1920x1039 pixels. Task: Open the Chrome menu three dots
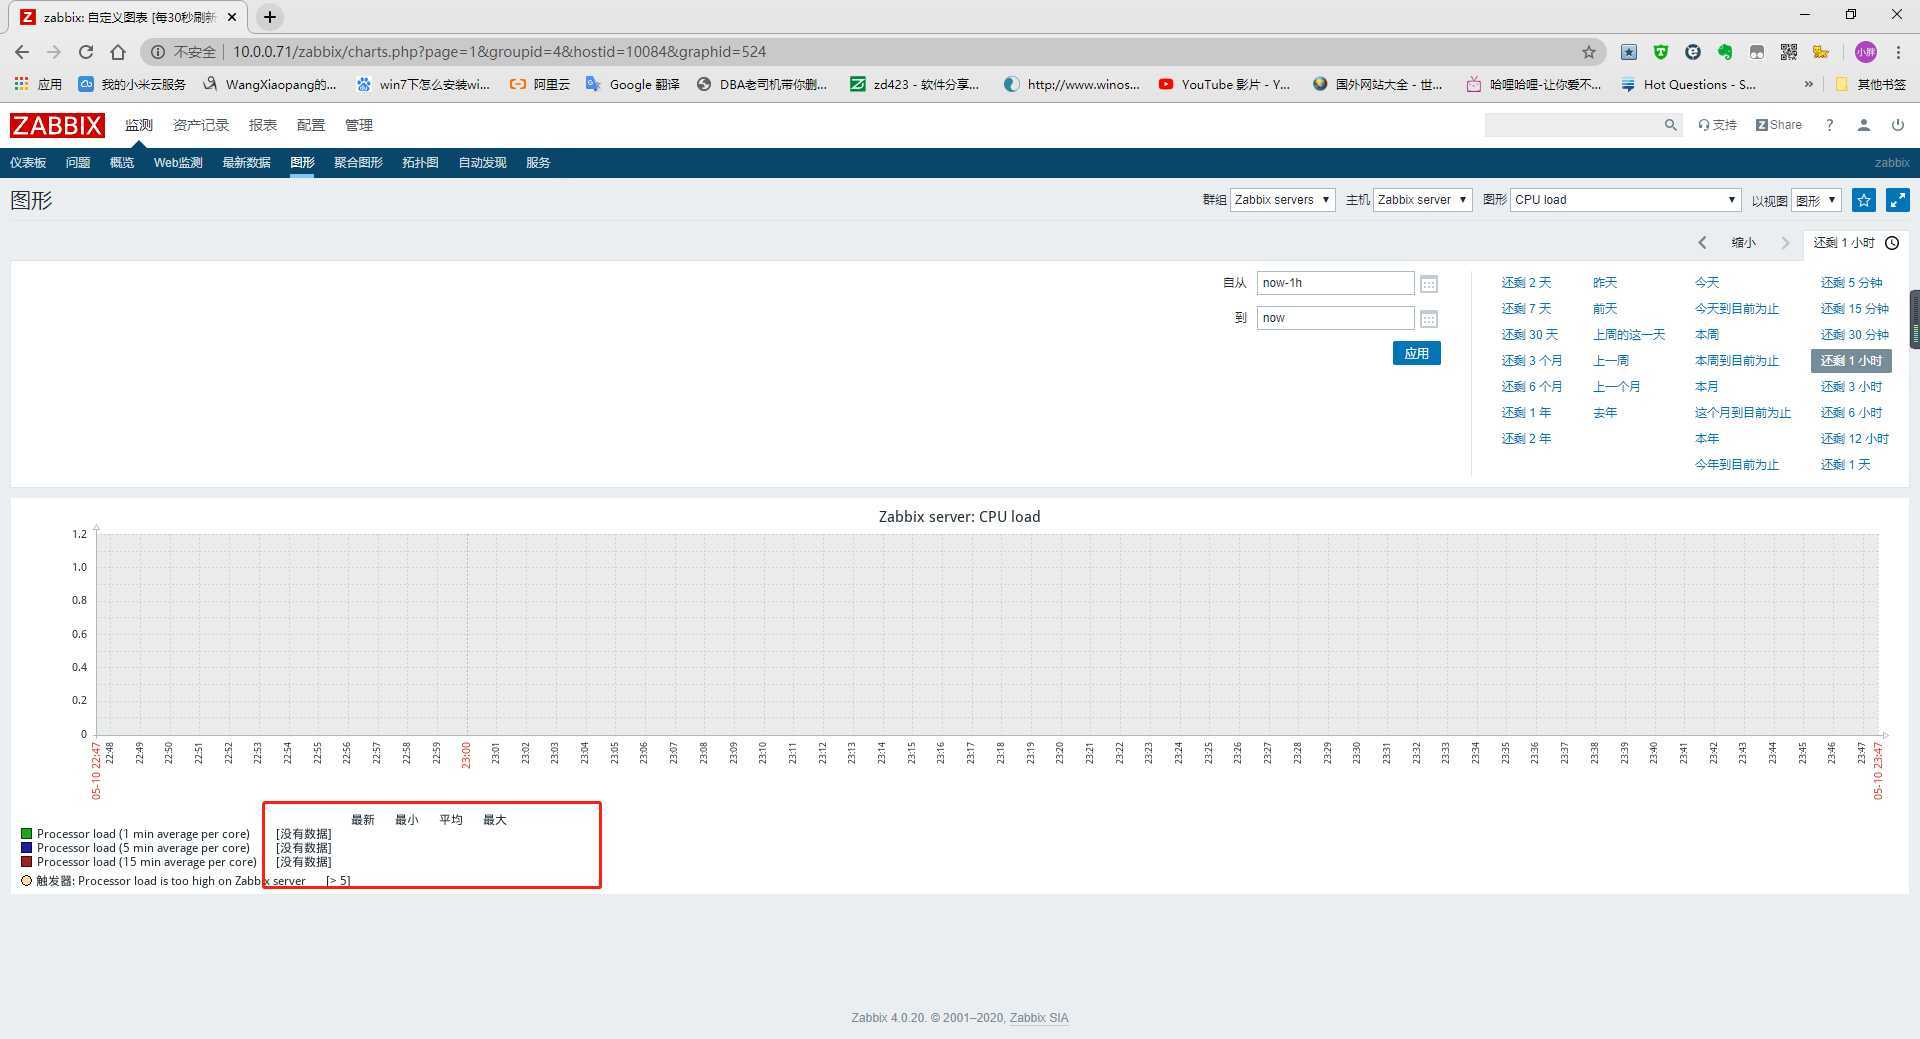(x=1898, y=52)
